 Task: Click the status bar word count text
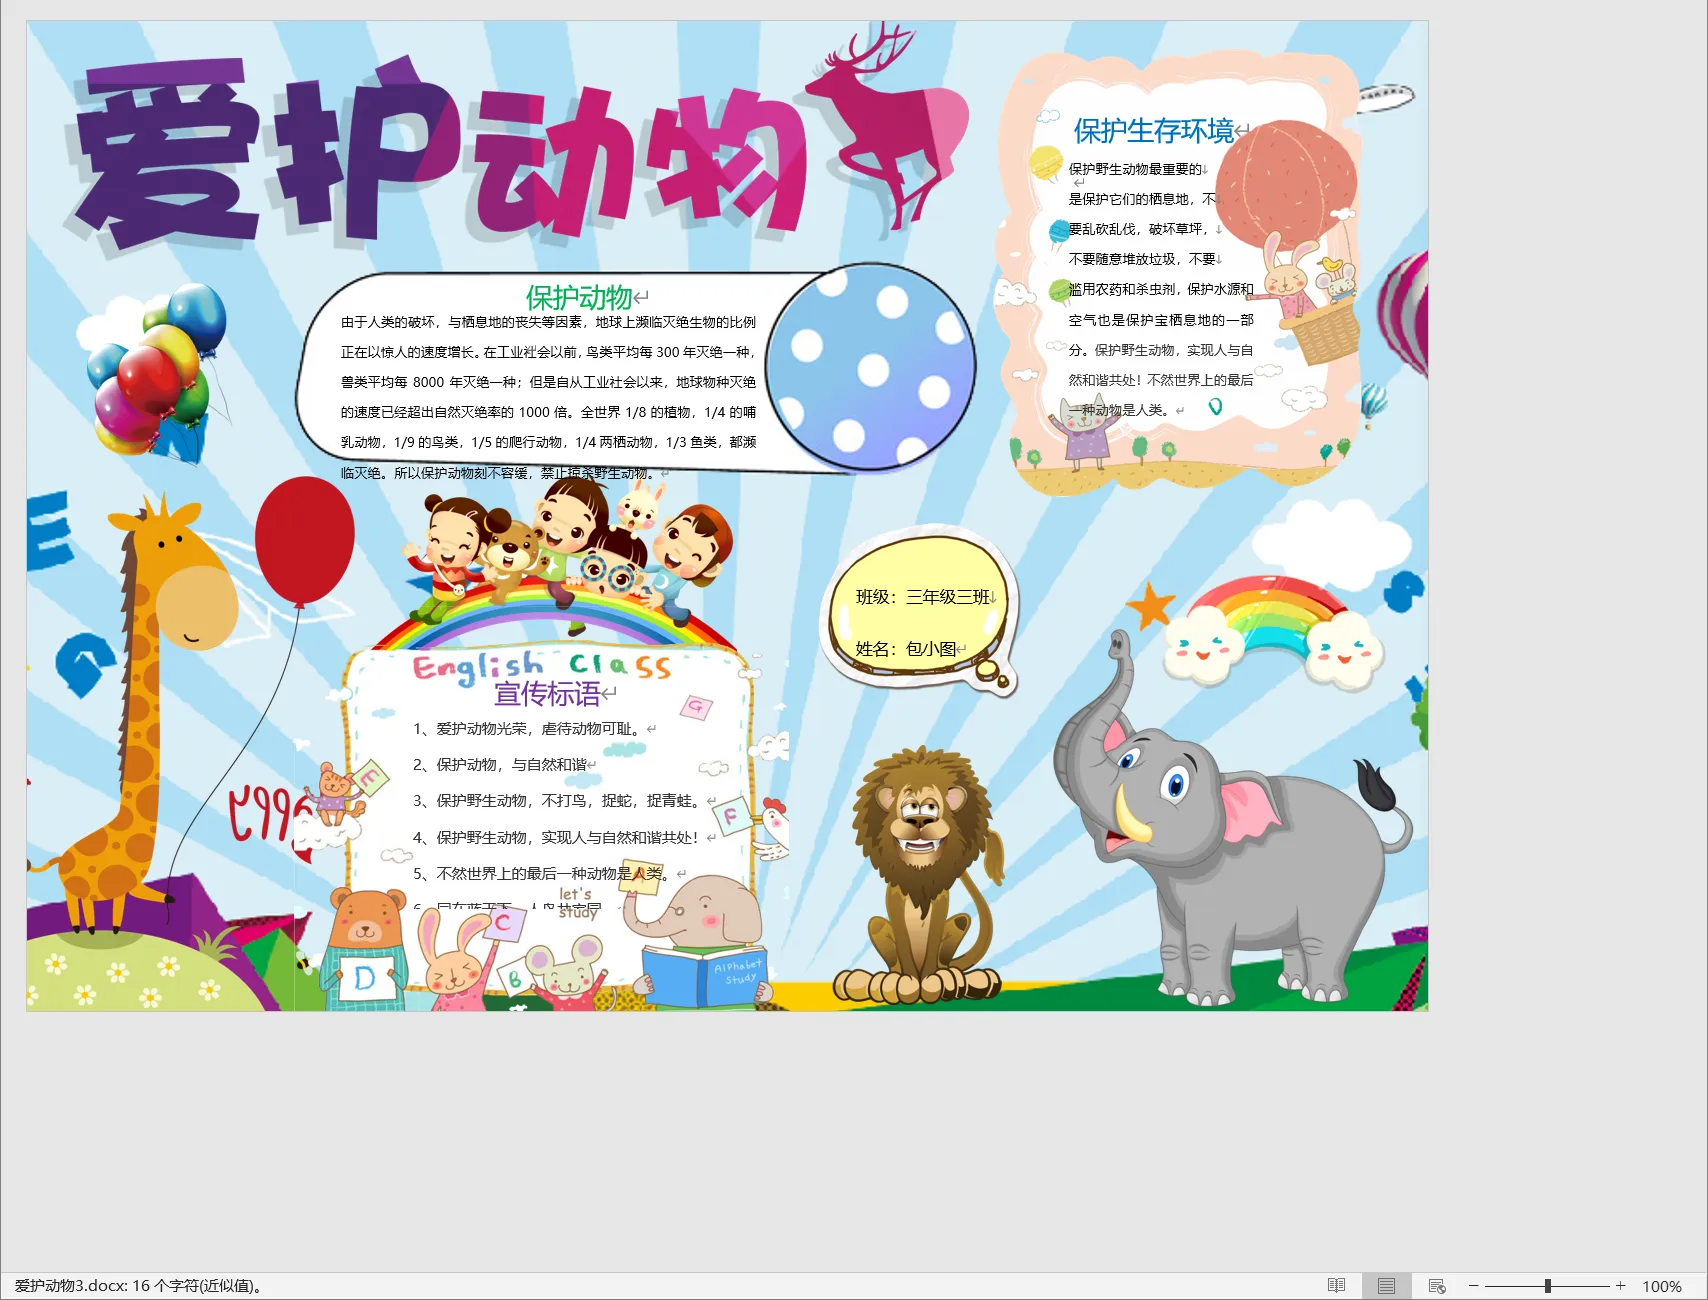[x=138, y=1286]
